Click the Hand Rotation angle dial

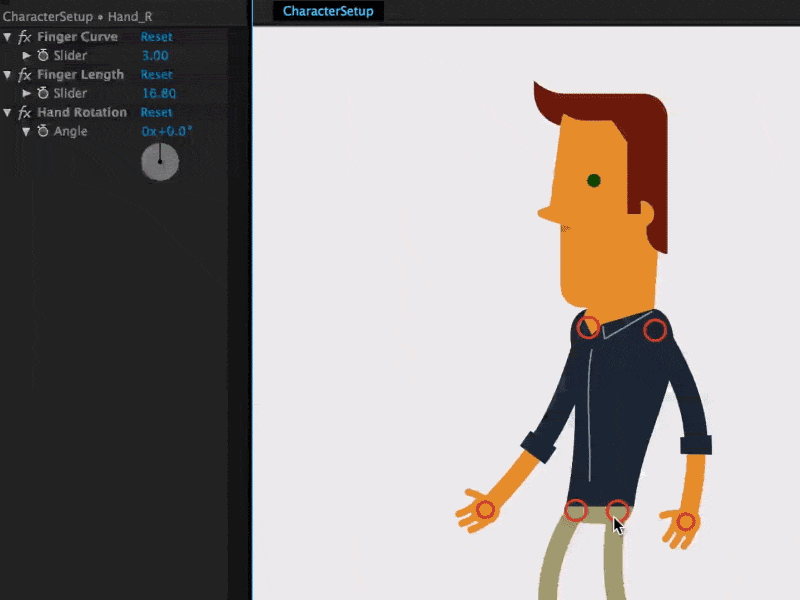(160, 161)
